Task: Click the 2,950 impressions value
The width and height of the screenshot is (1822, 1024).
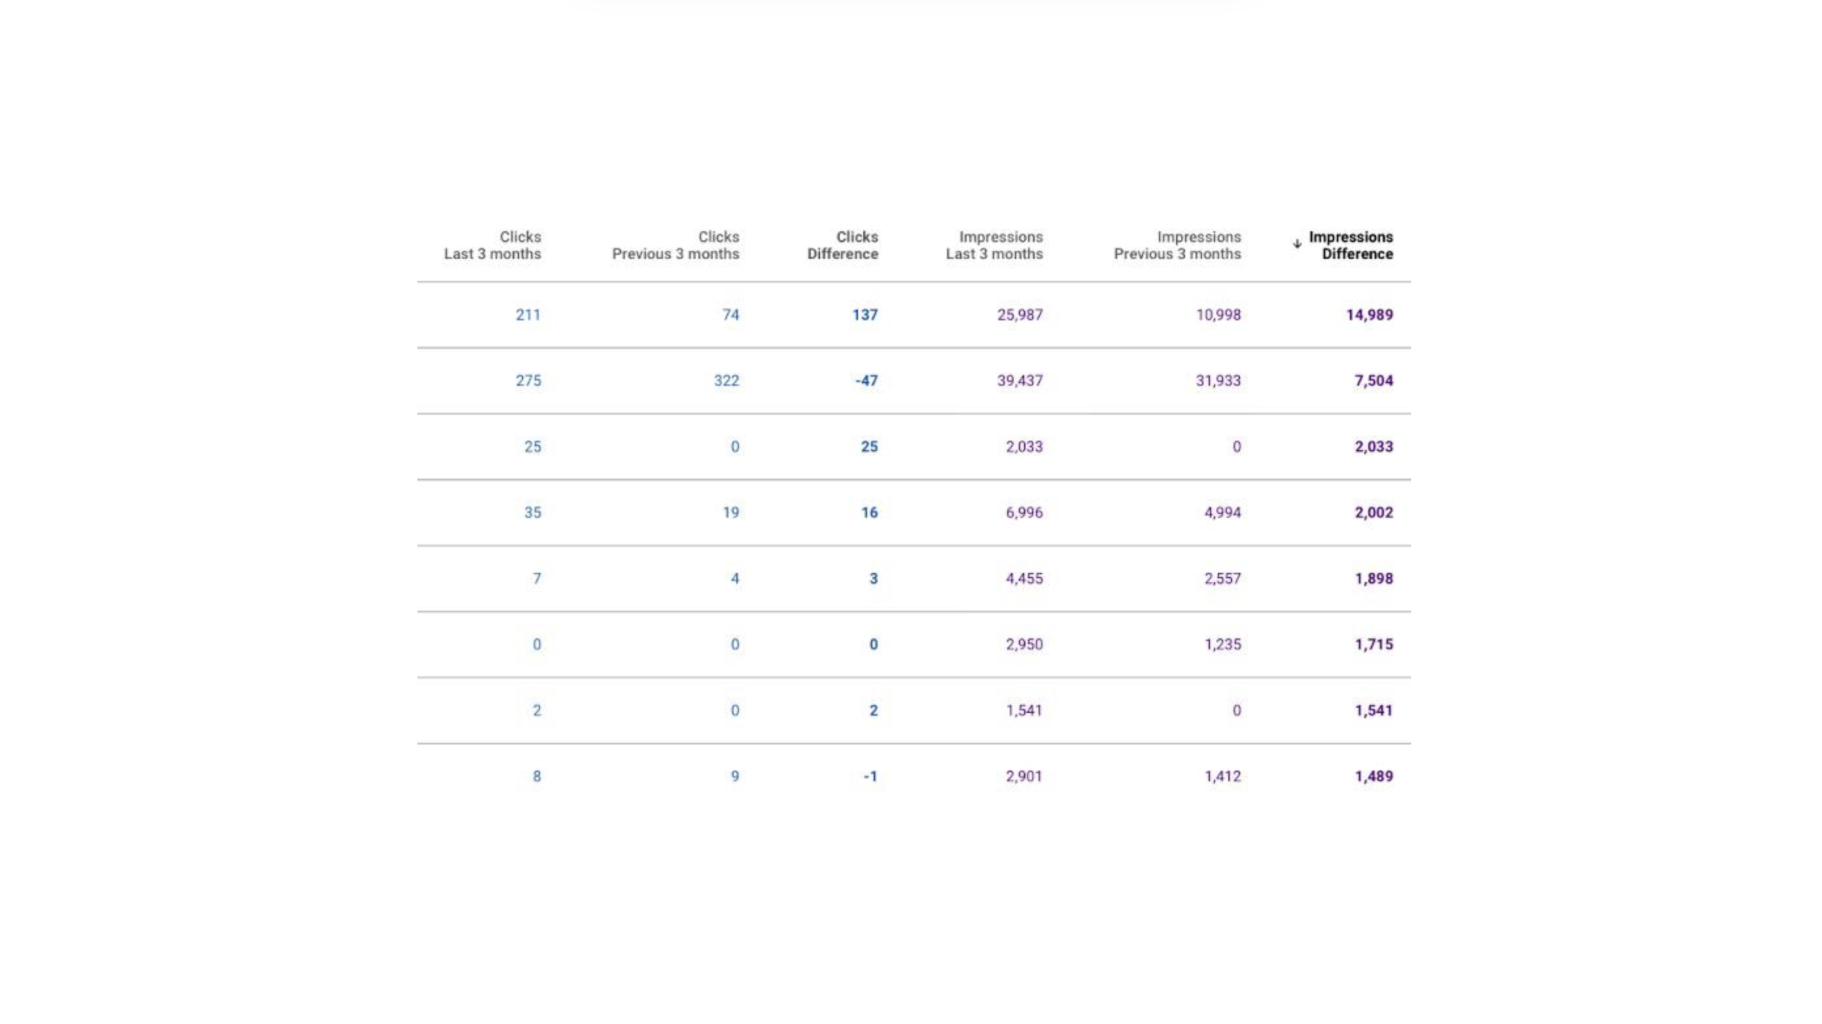Action: pos(1024,645)
